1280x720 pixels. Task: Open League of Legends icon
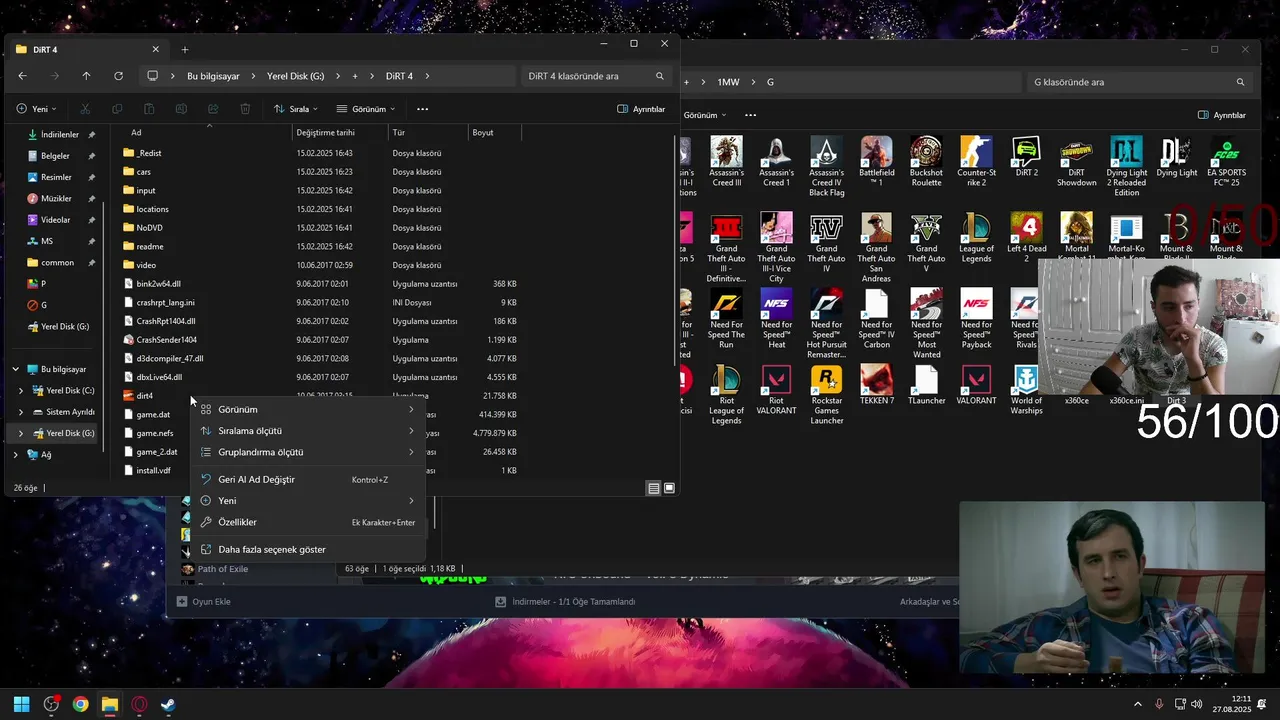point(976,237)
